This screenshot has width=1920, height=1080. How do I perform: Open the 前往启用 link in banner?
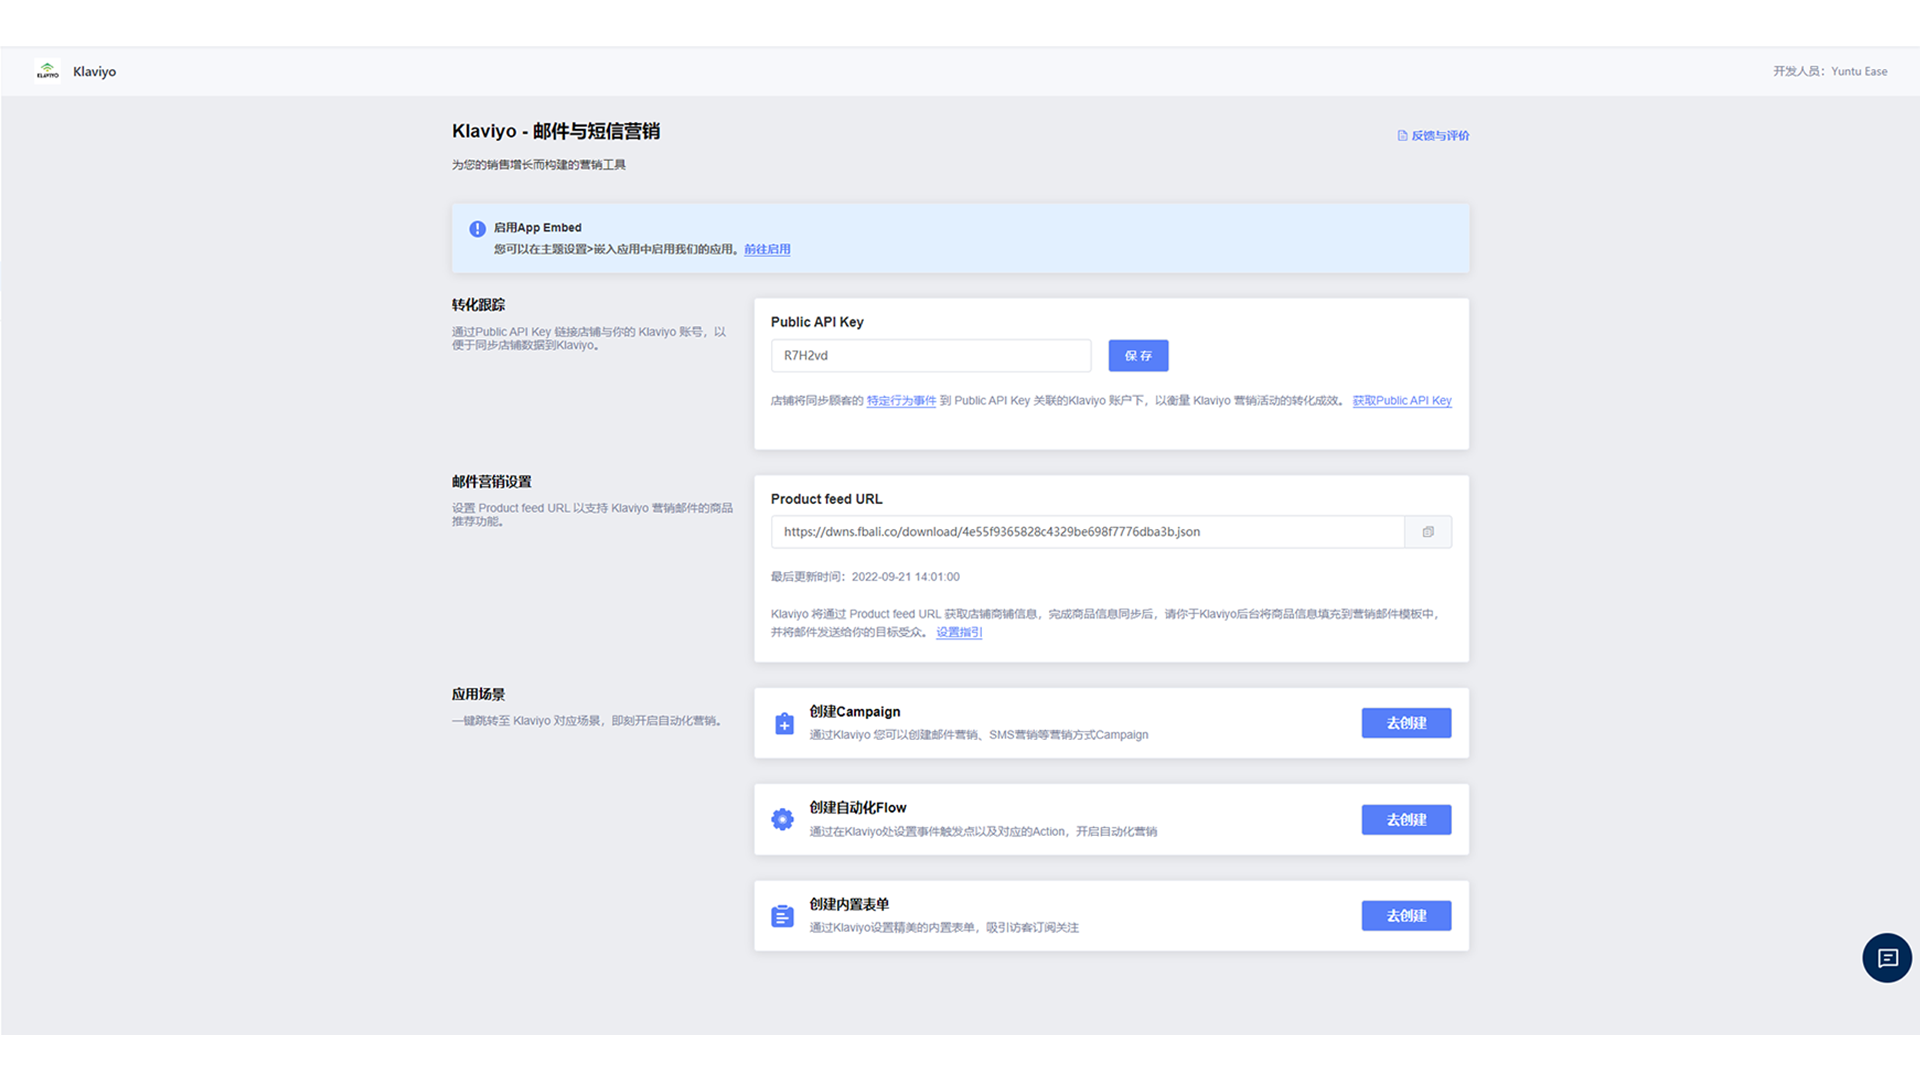point(767,250)
